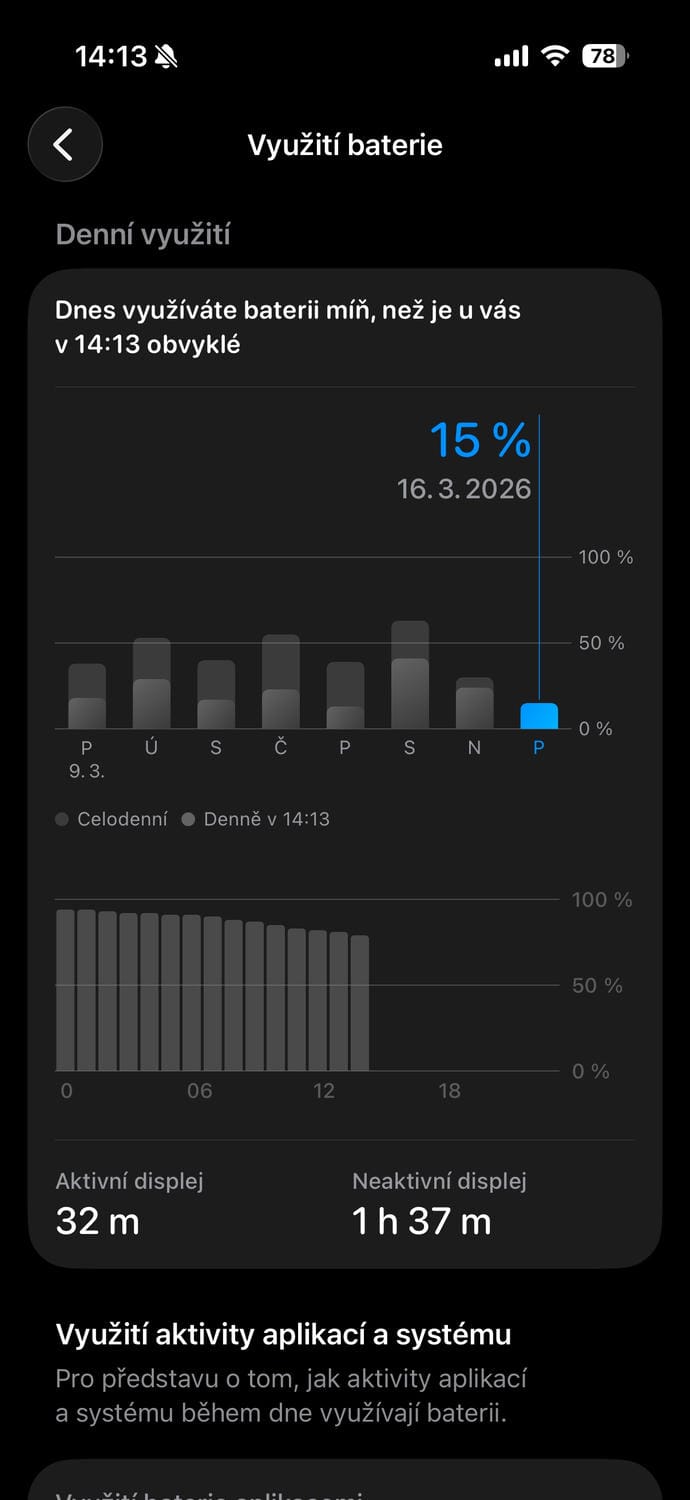Viewport: 690px width, 1500px height.
Task: Tap the Neaktivní displej 1 h 37 m stat
Action: [438, 1204]
